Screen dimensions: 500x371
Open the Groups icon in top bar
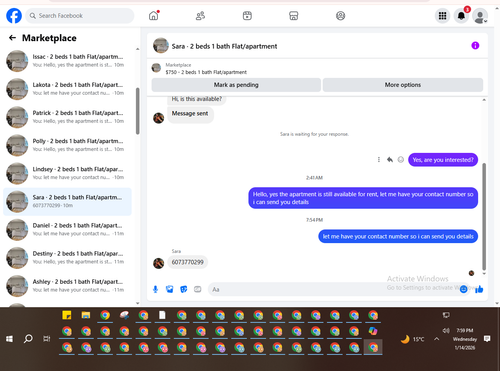point(340,16)
